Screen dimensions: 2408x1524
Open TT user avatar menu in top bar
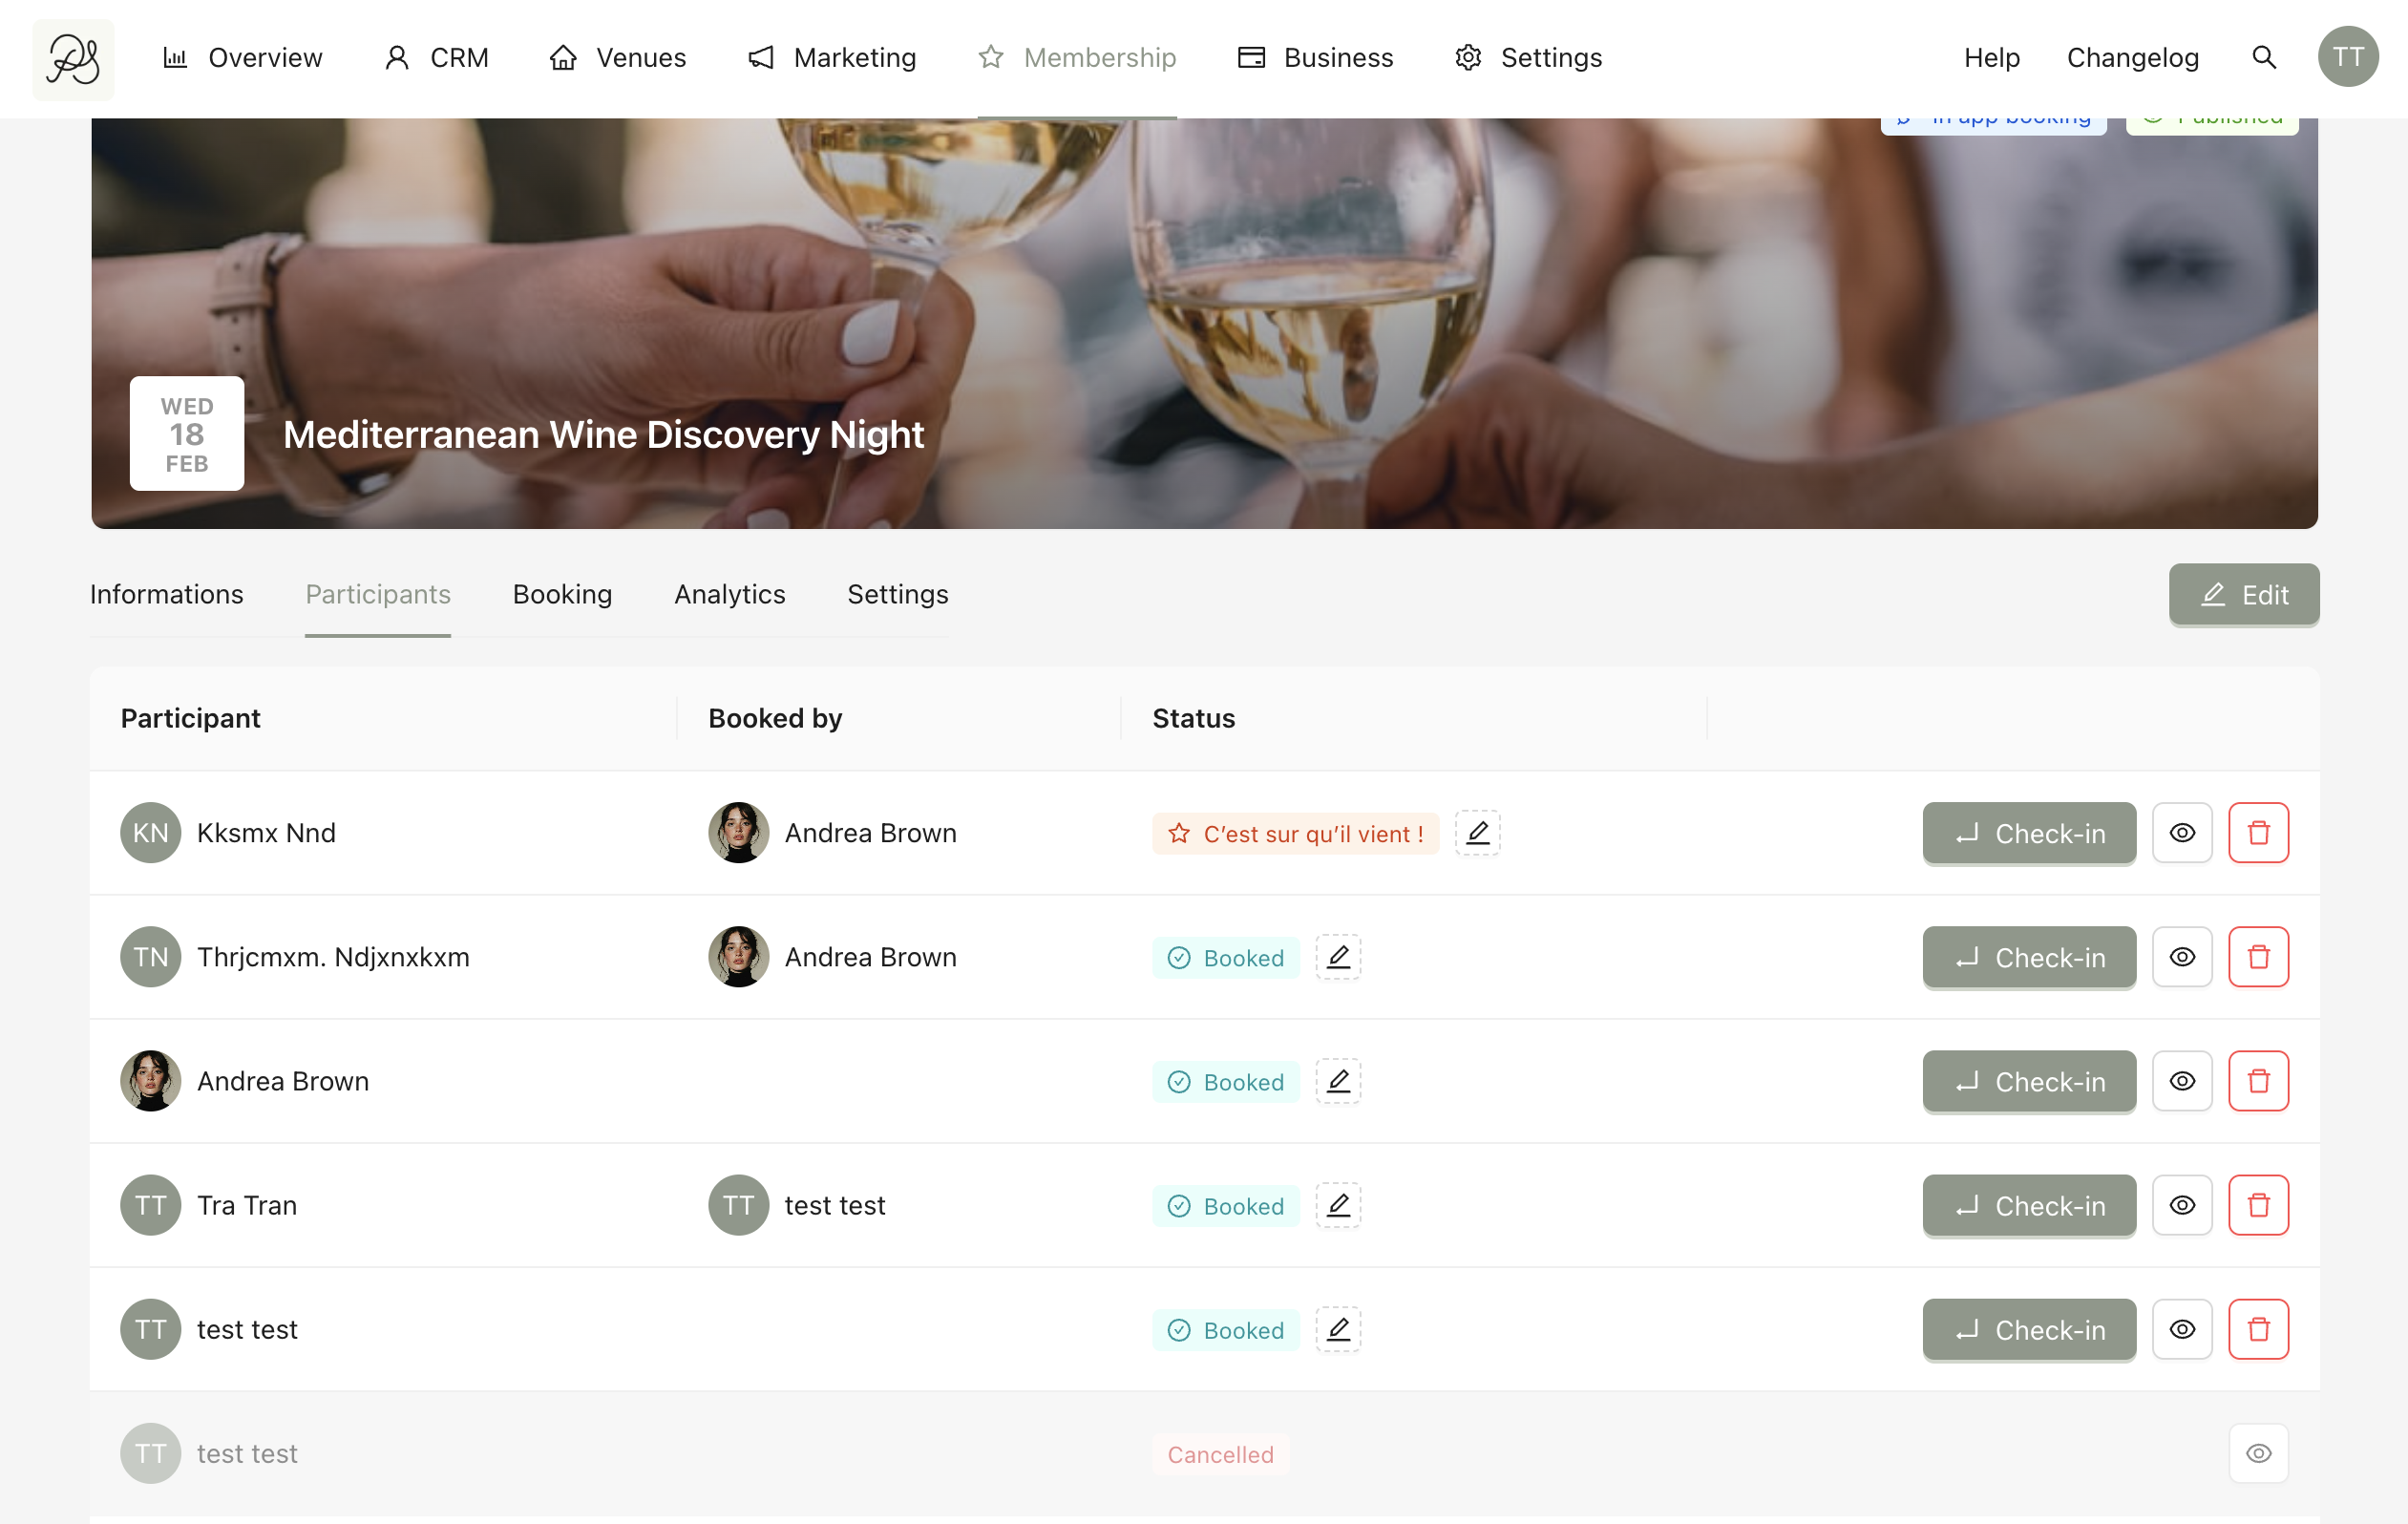(2347, 58)
